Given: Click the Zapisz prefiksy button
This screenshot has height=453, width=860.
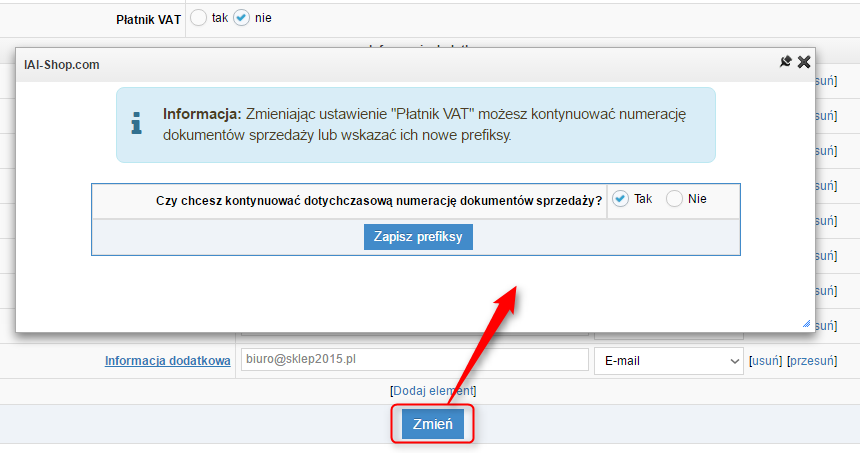Looking at the screenshot, I should click(x=418, y=237).
